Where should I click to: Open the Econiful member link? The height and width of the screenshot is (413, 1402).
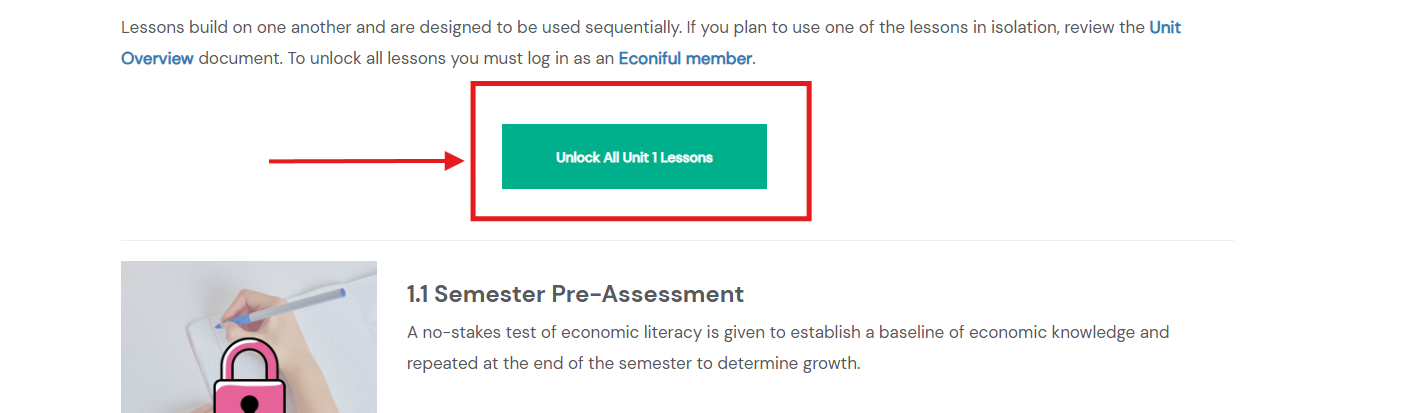[685, 58]
